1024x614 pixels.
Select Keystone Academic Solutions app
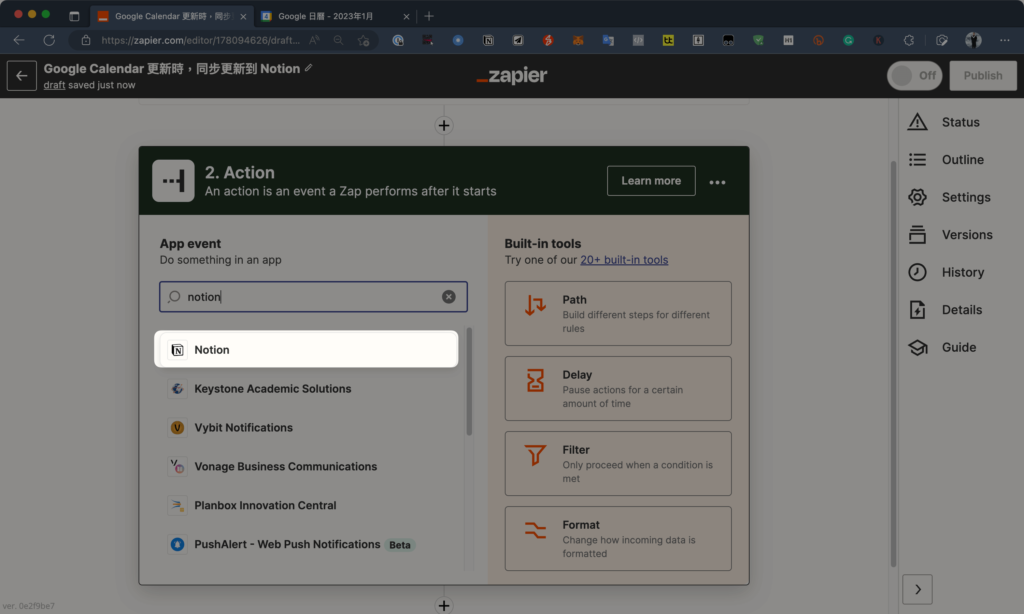point(306,389)
